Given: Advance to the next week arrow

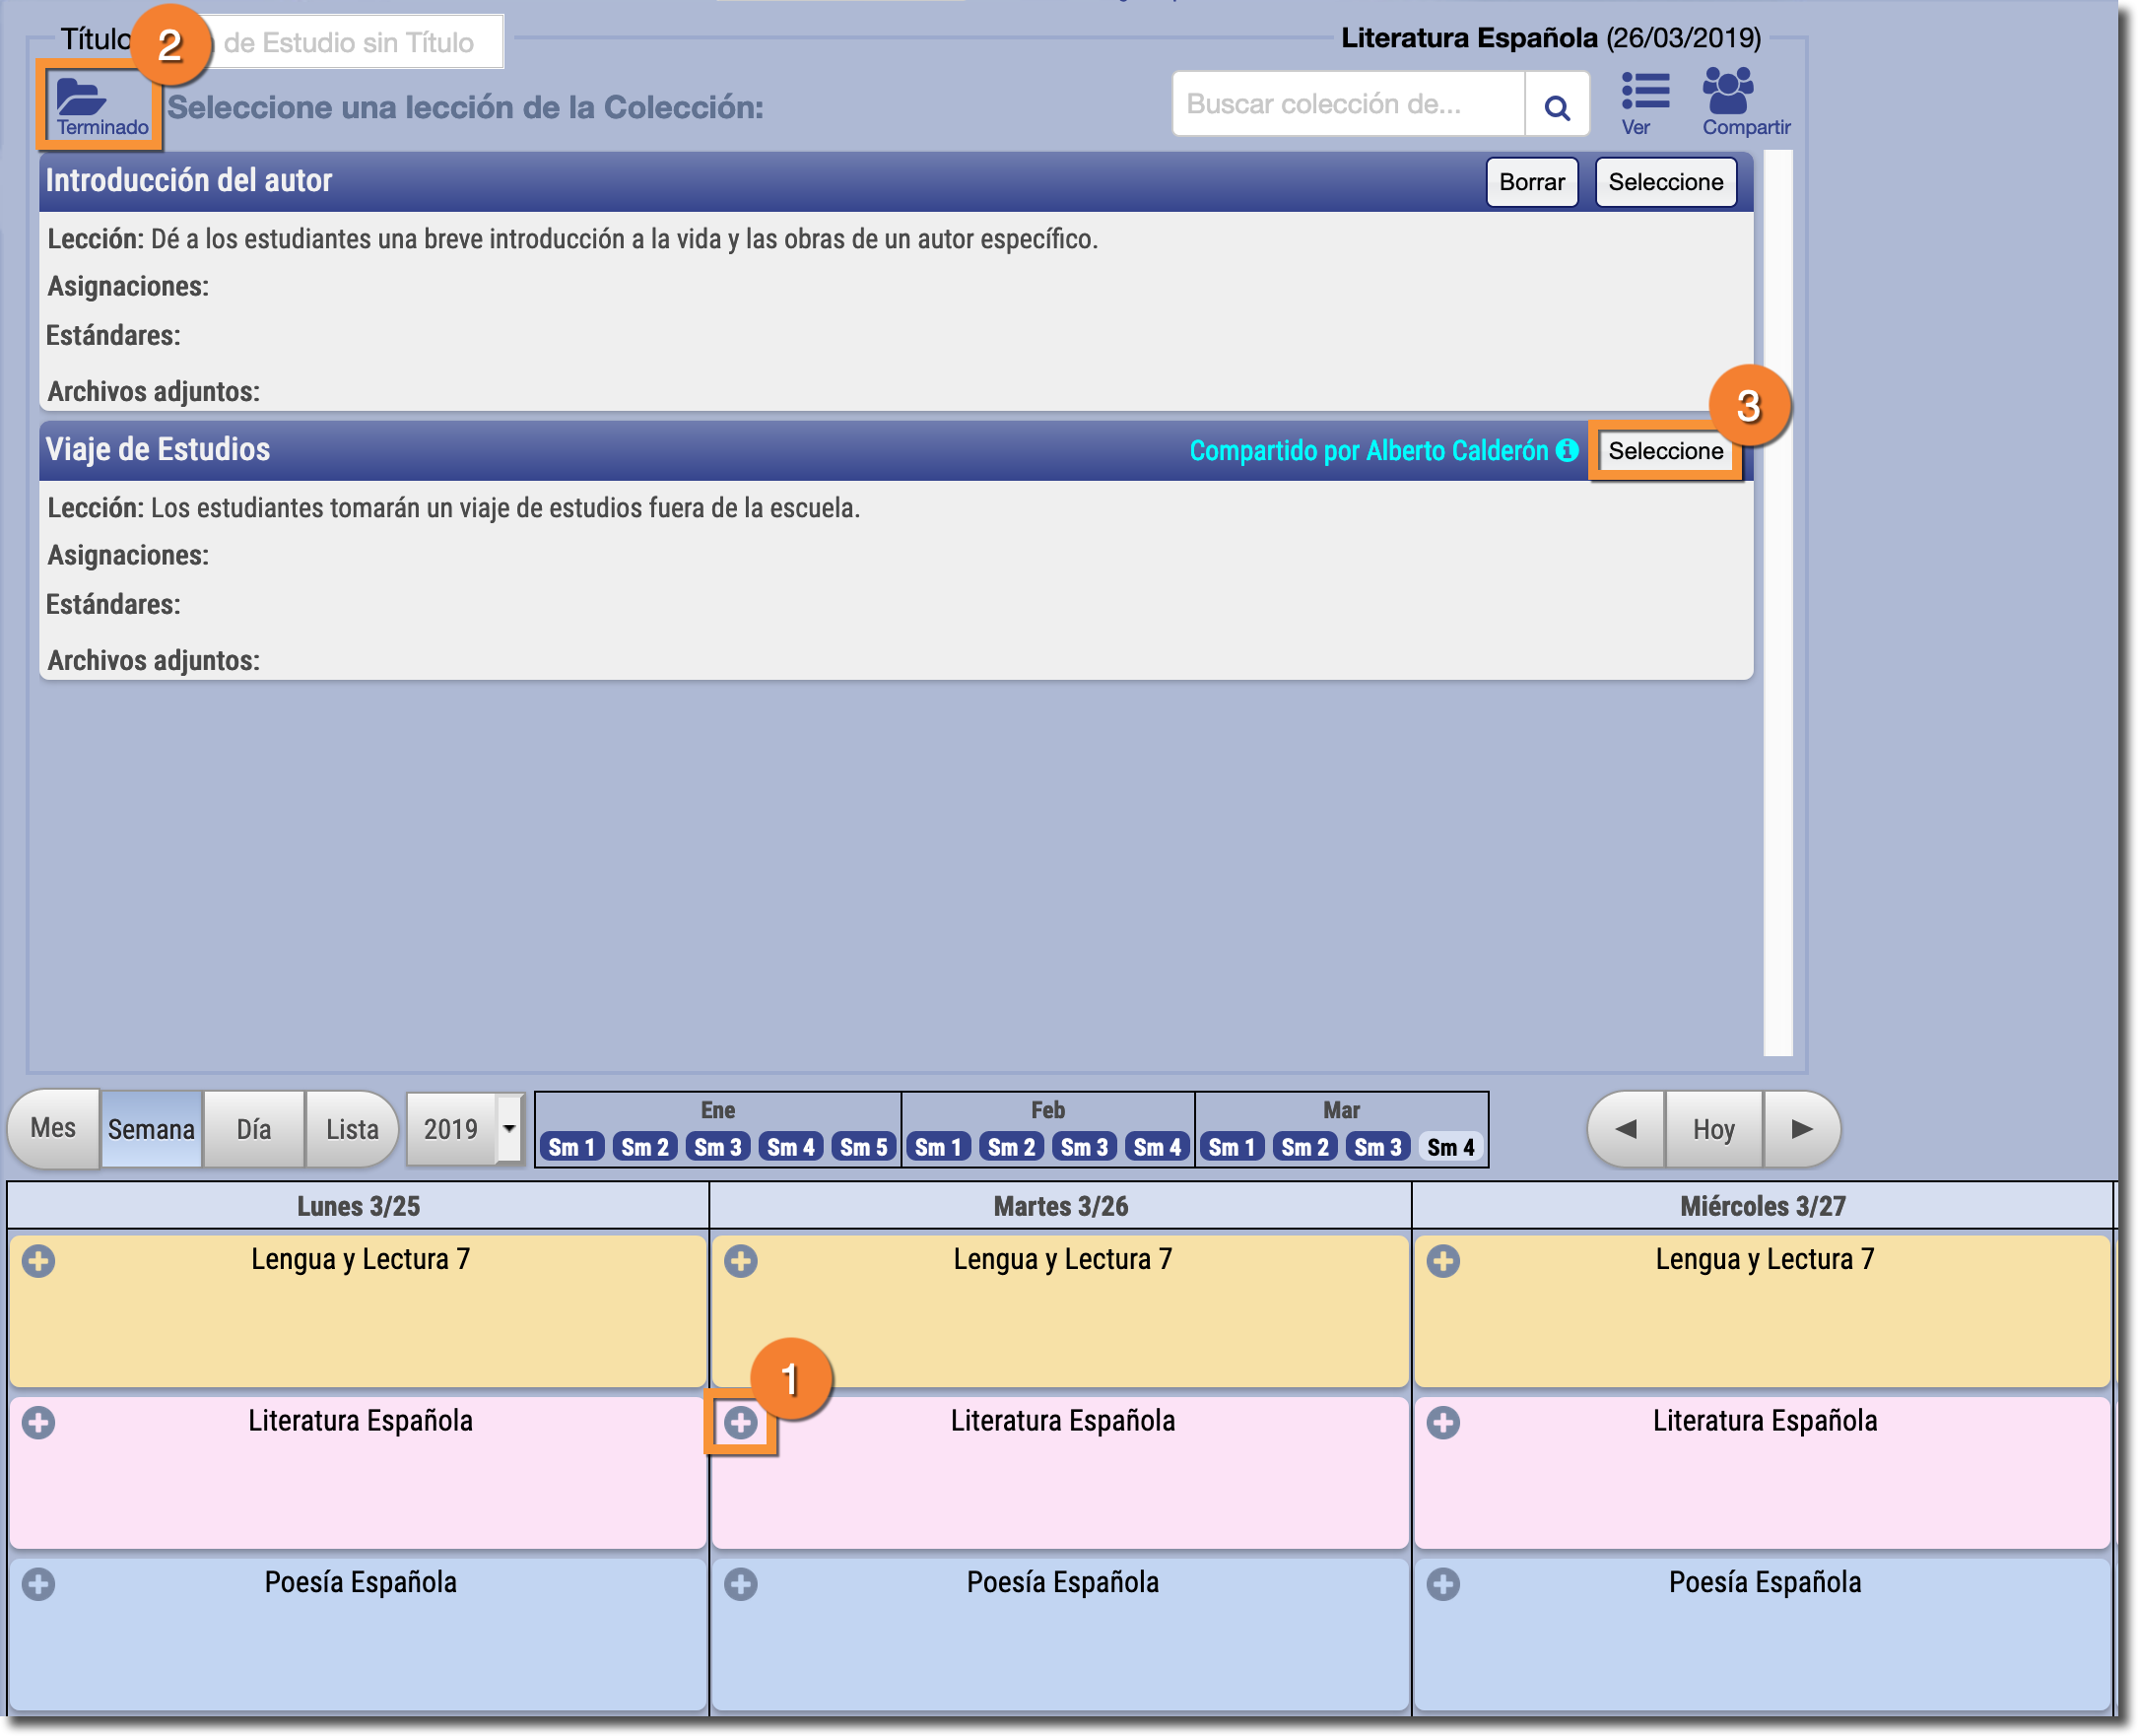Looking at the screenshot, I should (x=1801, y=1129).
